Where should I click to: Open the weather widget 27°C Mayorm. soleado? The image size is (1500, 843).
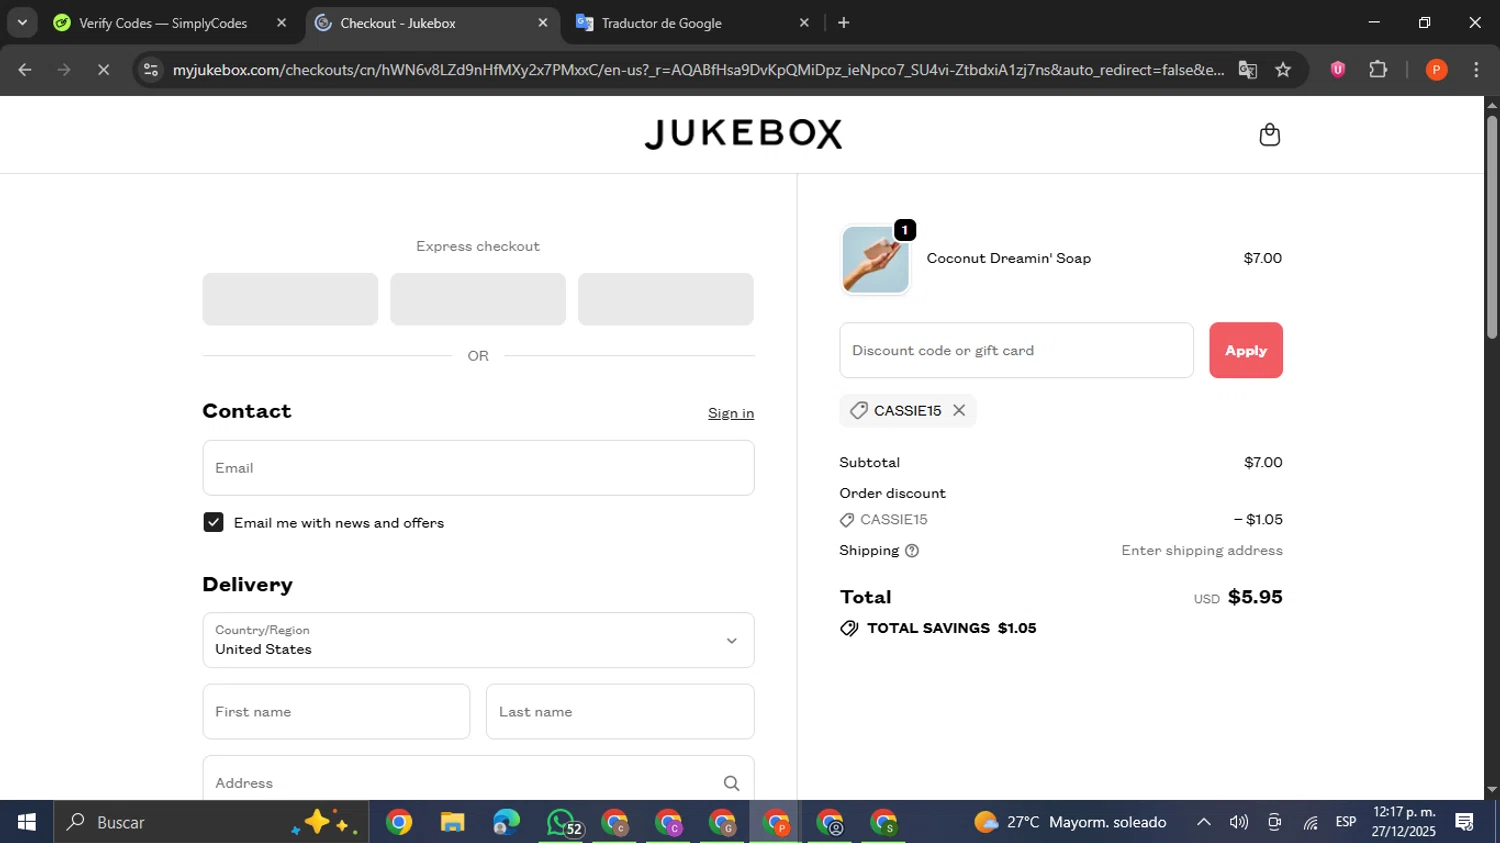tap(1070, 822)
